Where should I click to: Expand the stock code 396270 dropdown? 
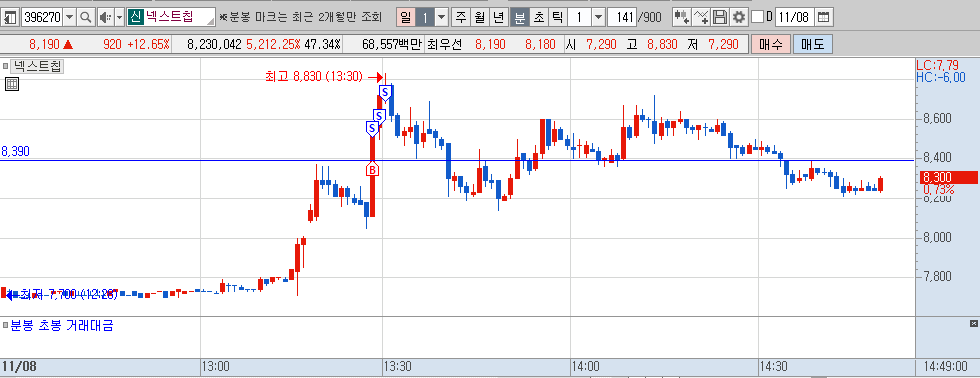pyautogui.click(x=69, y=17)
